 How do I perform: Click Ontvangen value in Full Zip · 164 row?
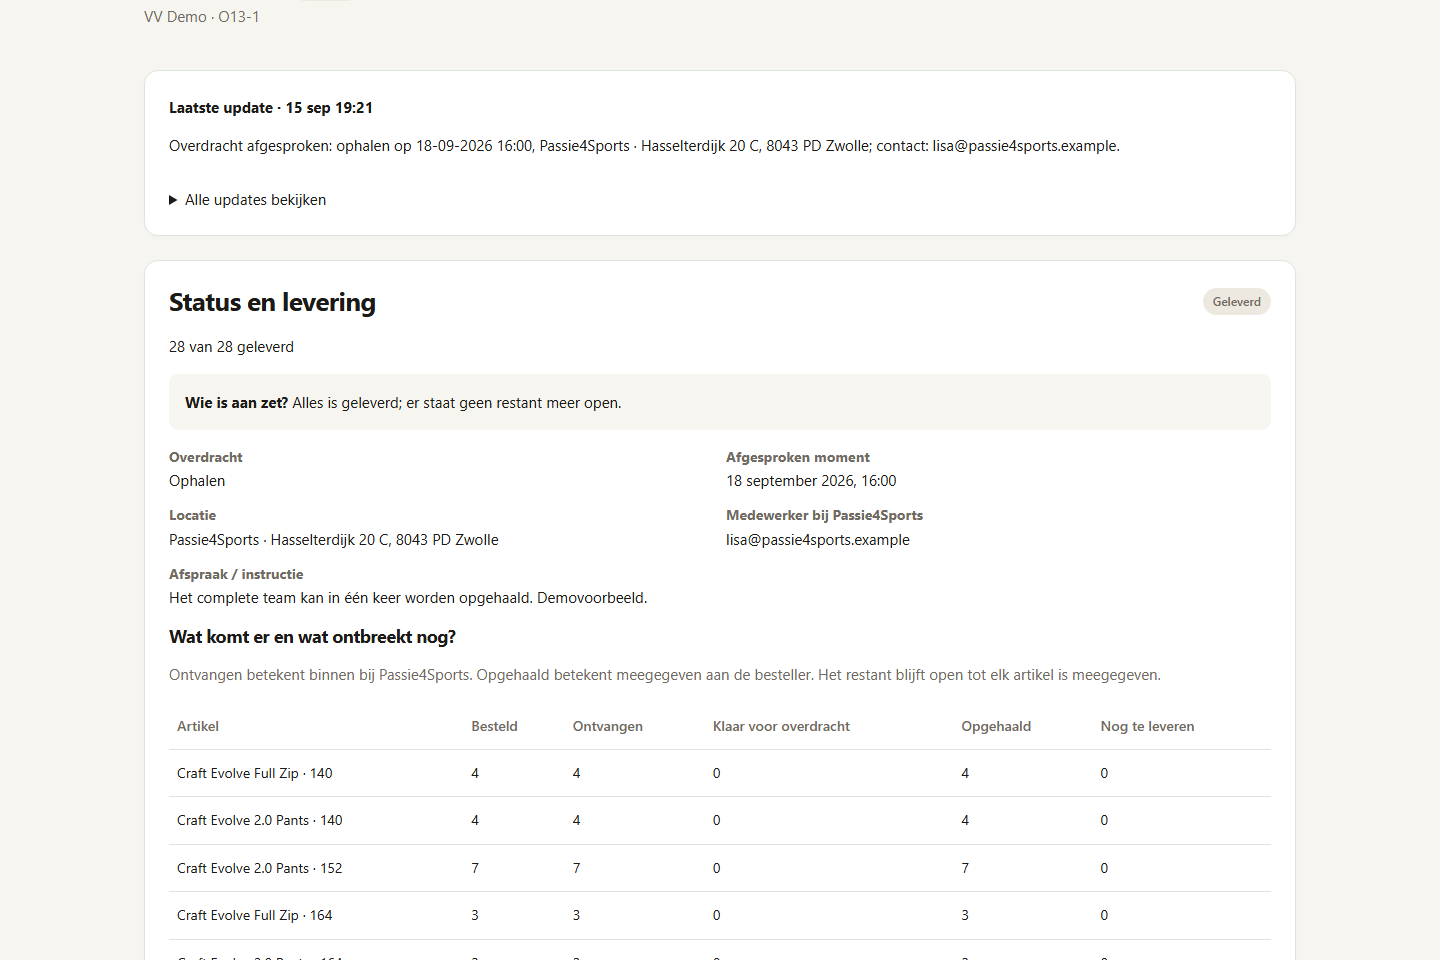577,915
